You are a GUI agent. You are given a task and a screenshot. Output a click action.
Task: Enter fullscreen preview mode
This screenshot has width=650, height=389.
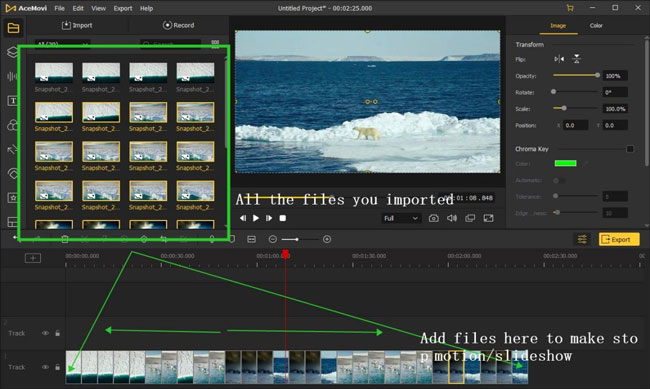click(x=488, y=218)
